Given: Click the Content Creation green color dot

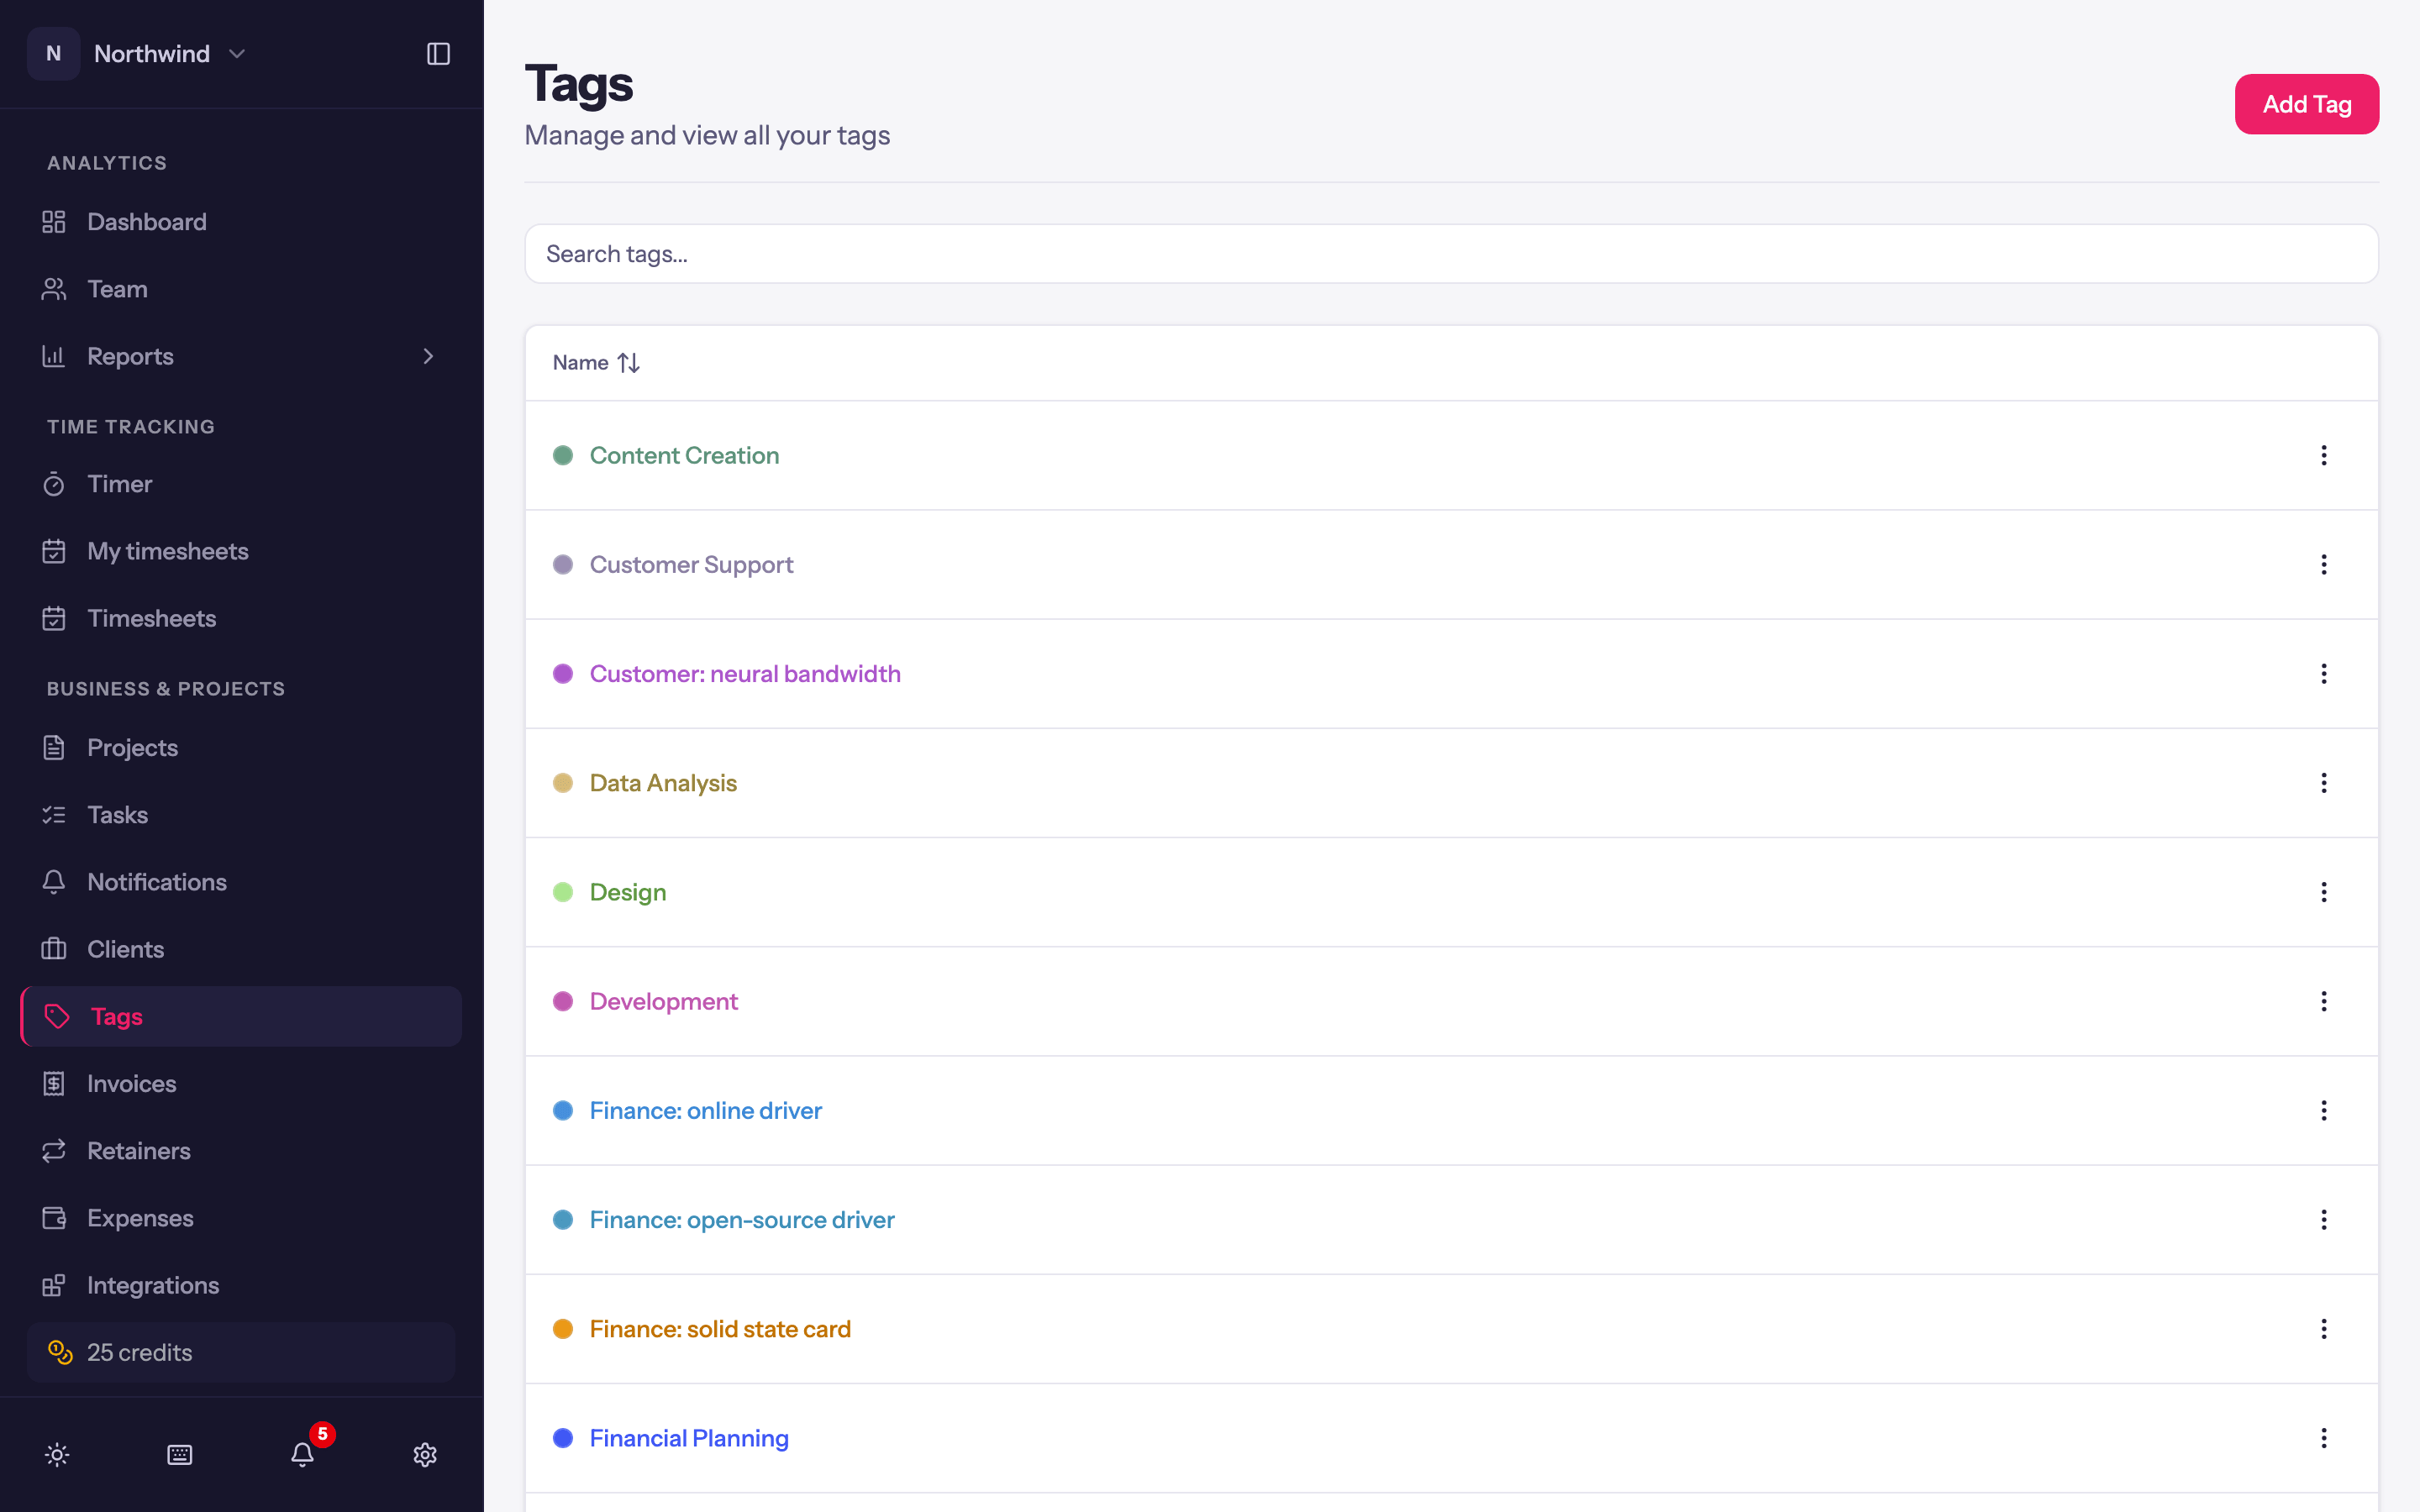Looking at the screenshot, I should pyautogui.click(x=563, y=456).
